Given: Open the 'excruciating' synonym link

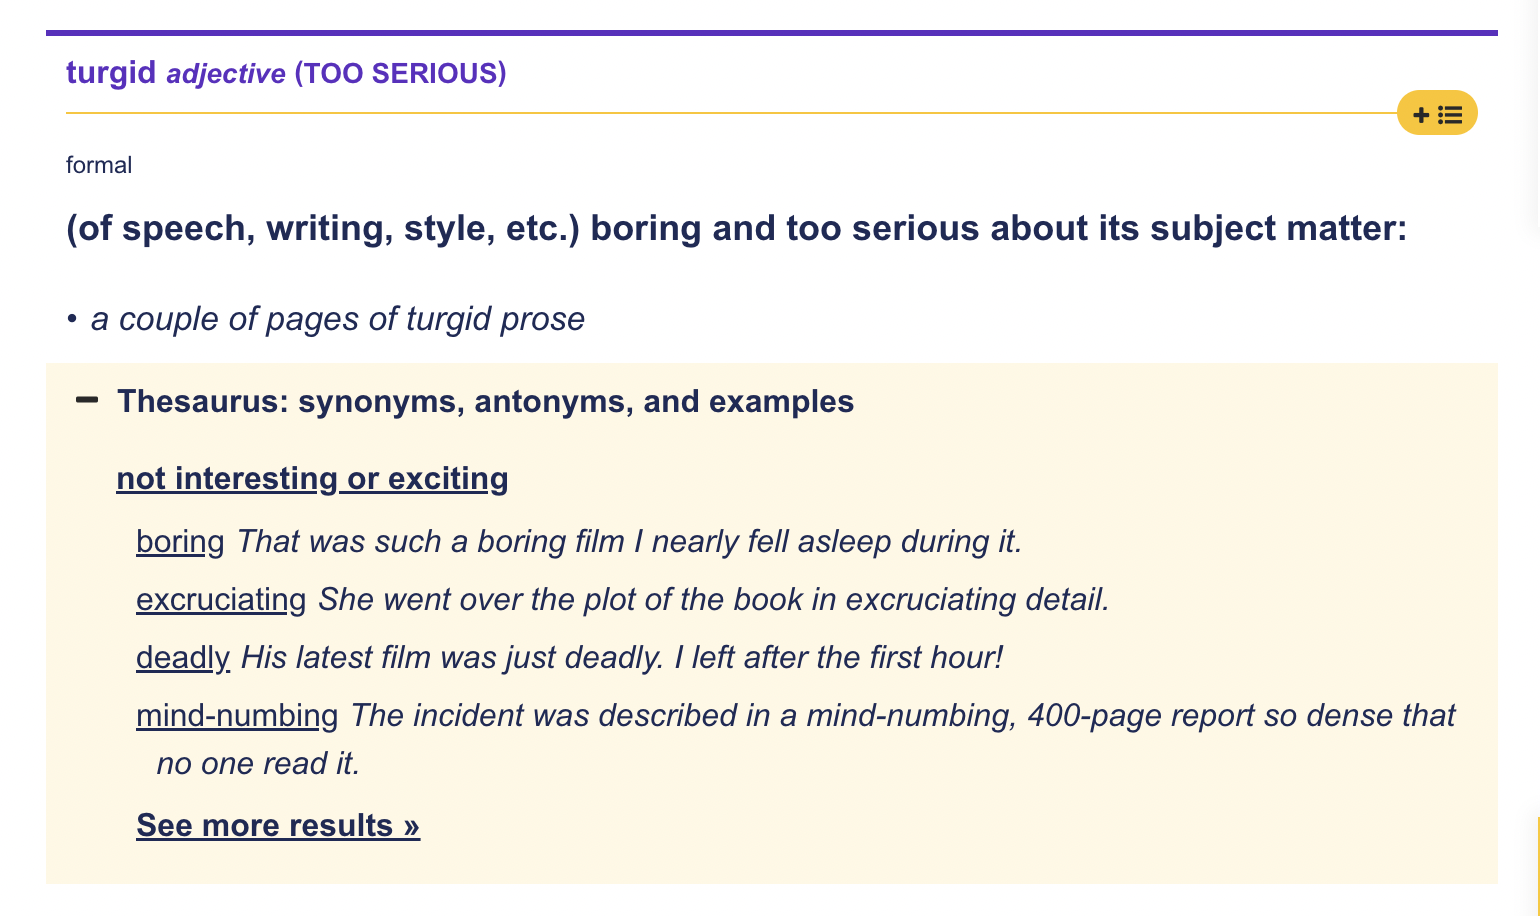Looking at the screenshot, I should tap(221, 599).
